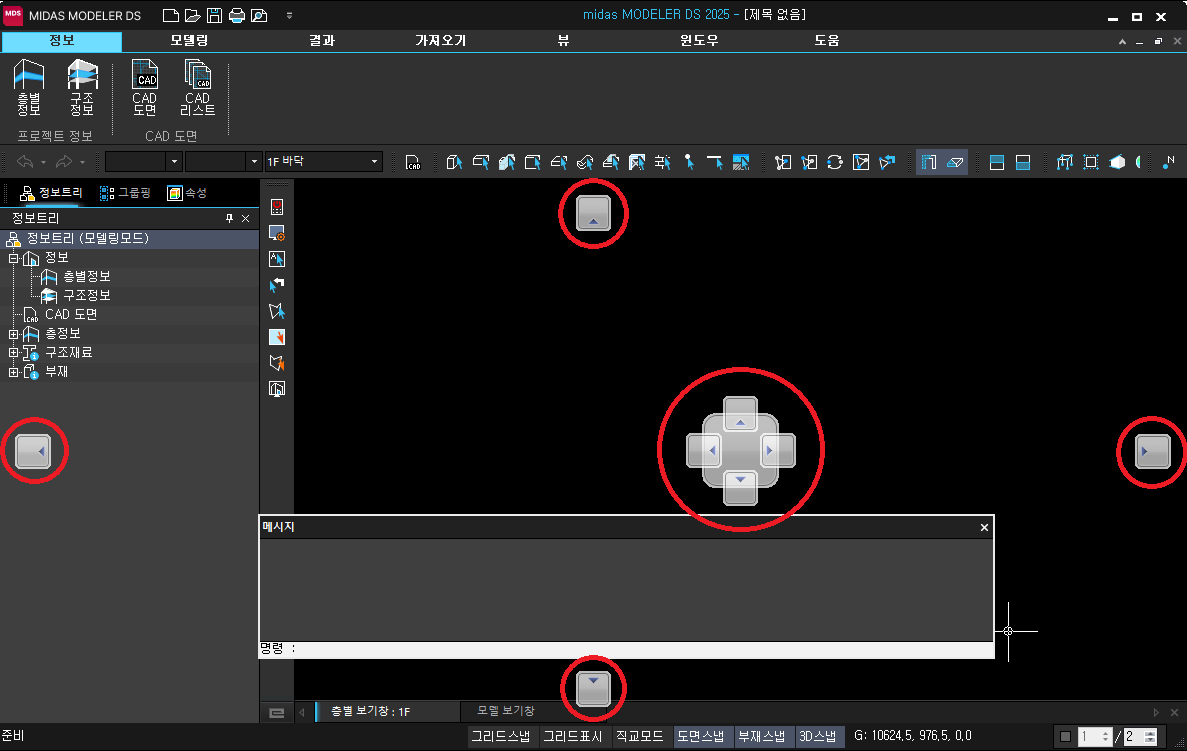Click the CAD 도면 ribbon icon
The height and width of the screenshot is (751, 1187).
coord(145,88)
